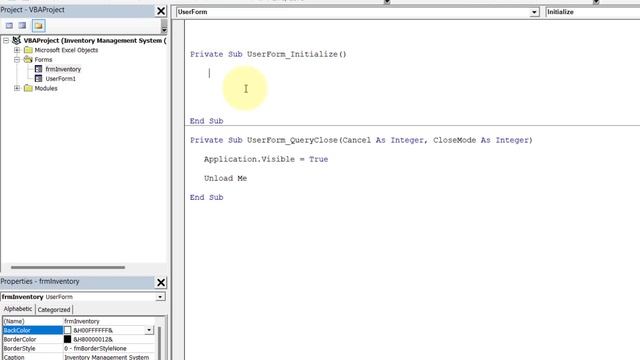Click End Sub of UserForm_Initialize
Viewport: 640px width, 360px height.
pyautogui.click(x=206, y=121)
